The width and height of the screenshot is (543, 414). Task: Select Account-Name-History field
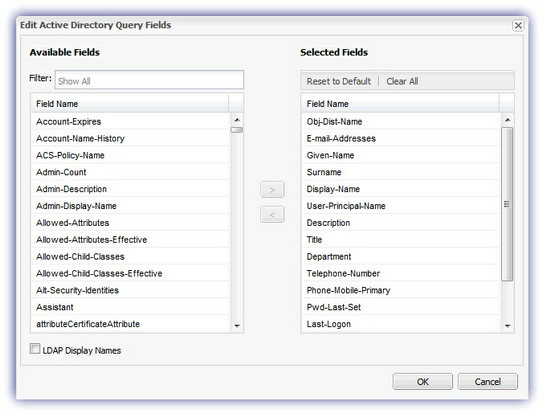(130, 138)
